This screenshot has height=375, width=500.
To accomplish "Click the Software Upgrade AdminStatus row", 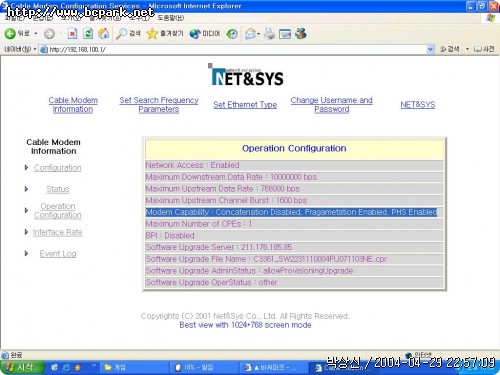I will click(x=294, y=271).
